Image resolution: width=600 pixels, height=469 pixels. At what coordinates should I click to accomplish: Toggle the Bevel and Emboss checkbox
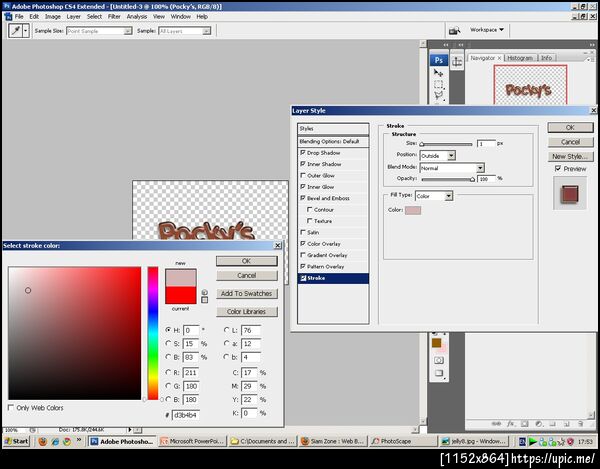click(303, 198)
